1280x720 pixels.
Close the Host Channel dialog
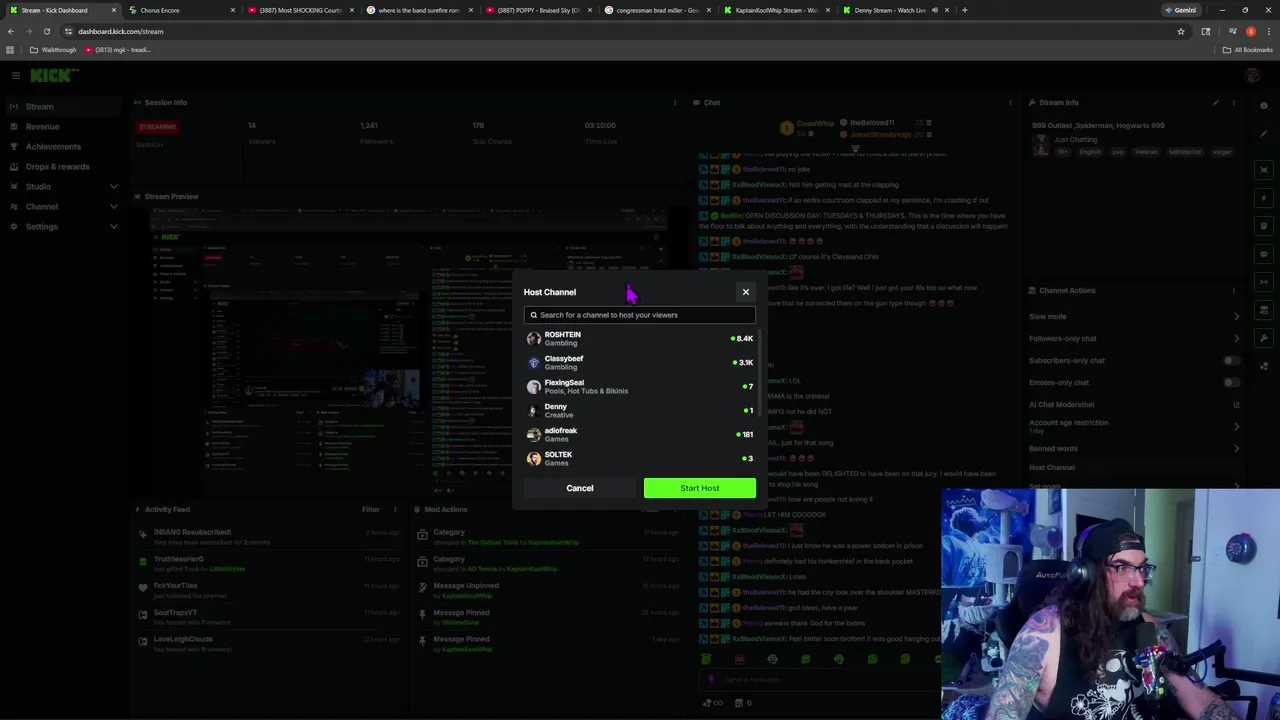coord(745,292)
